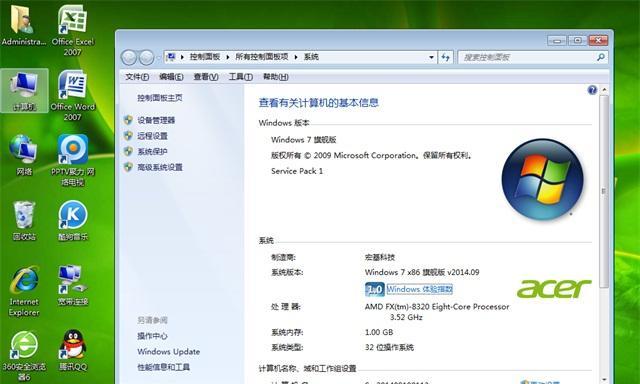Click the Service Pack 1 text
The height and width of the screenshot is (384, 640).
[x=297, y=171]
